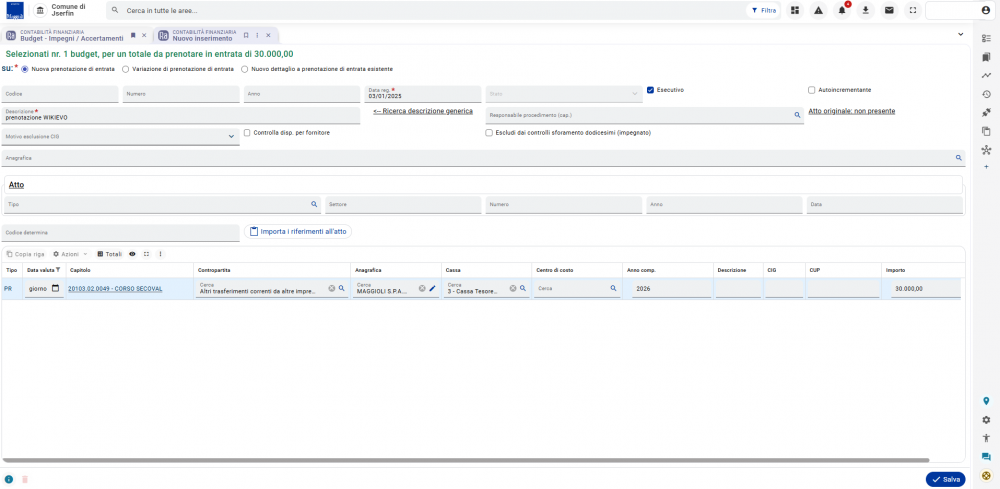Open the Filtra button in search bar
This screenshot has width=1000, height=489.
(x=763, y=10)
